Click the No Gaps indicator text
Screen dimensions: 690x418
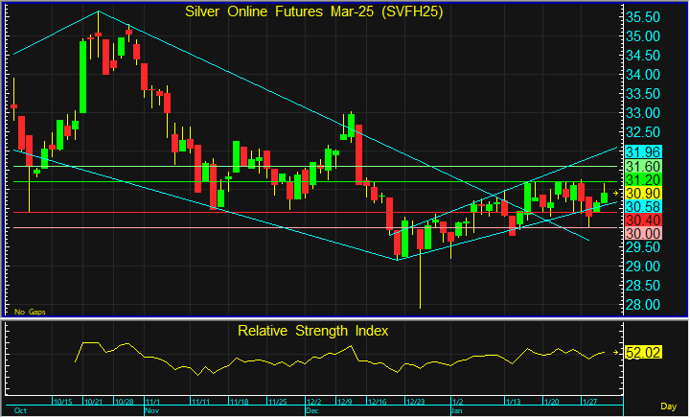[x=30, y=312]
